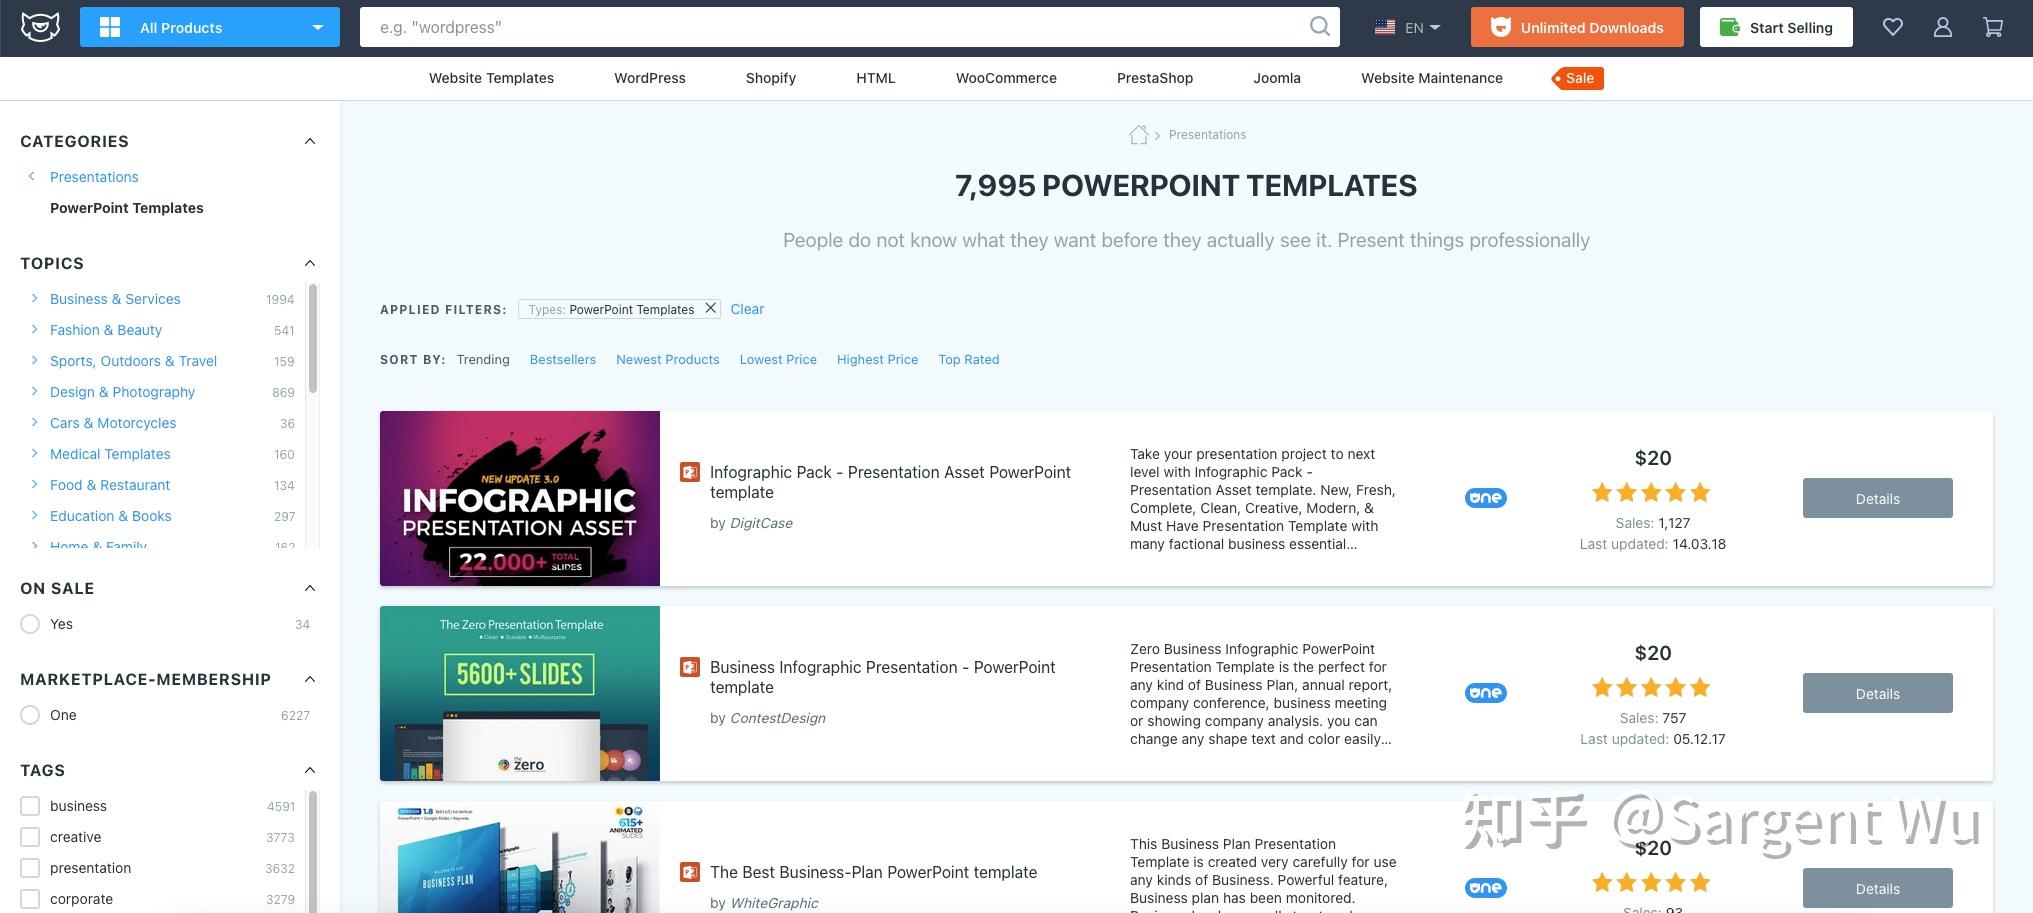The width and height of the screenshot is (2033, 913).
Task: Open the Website Maintenance menu
Action: click(1432, 78)
